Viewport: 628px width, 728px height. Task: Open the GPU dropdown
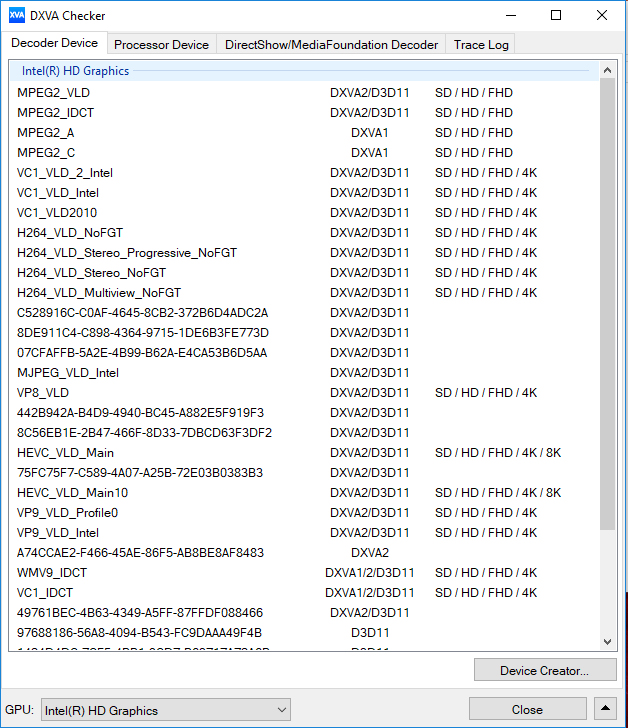tap(166, 710)
